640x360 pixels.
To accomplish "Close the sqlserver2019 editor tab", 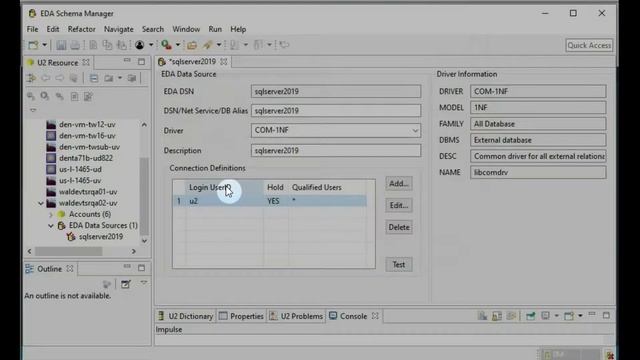I will coord(224,62).
